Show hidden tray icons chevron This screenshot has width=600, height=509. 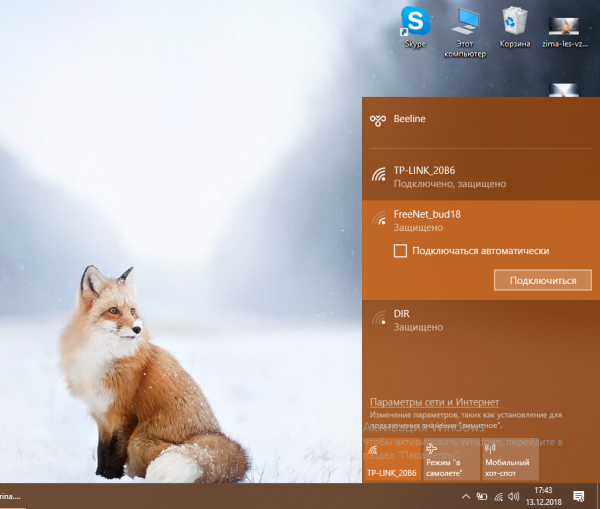click(x=466, y=496)
